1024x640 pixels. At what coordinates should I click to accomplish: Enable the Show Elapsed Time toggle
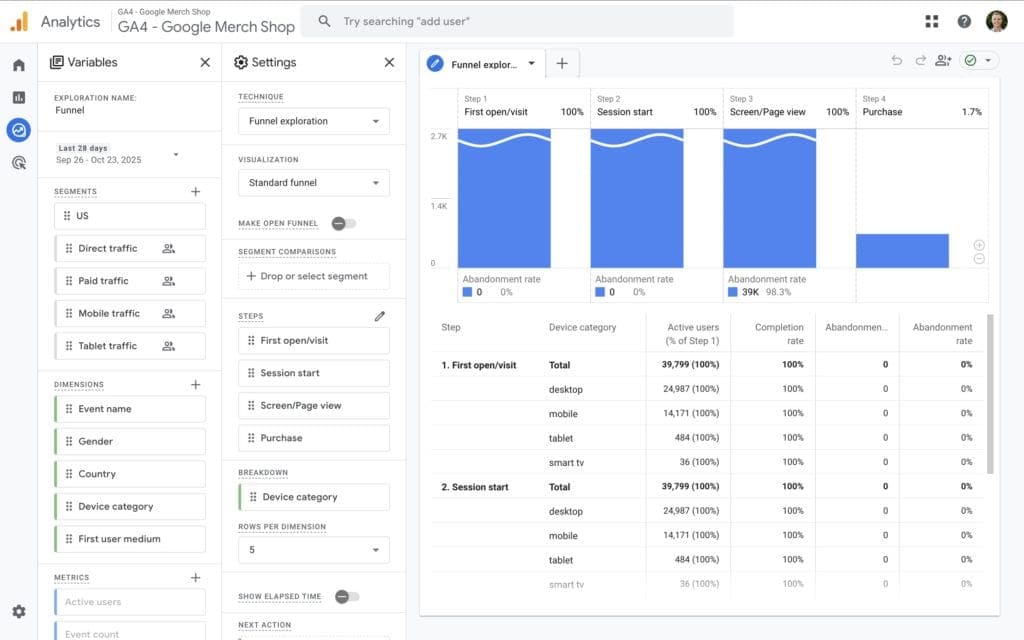click(x=346, y=596)
